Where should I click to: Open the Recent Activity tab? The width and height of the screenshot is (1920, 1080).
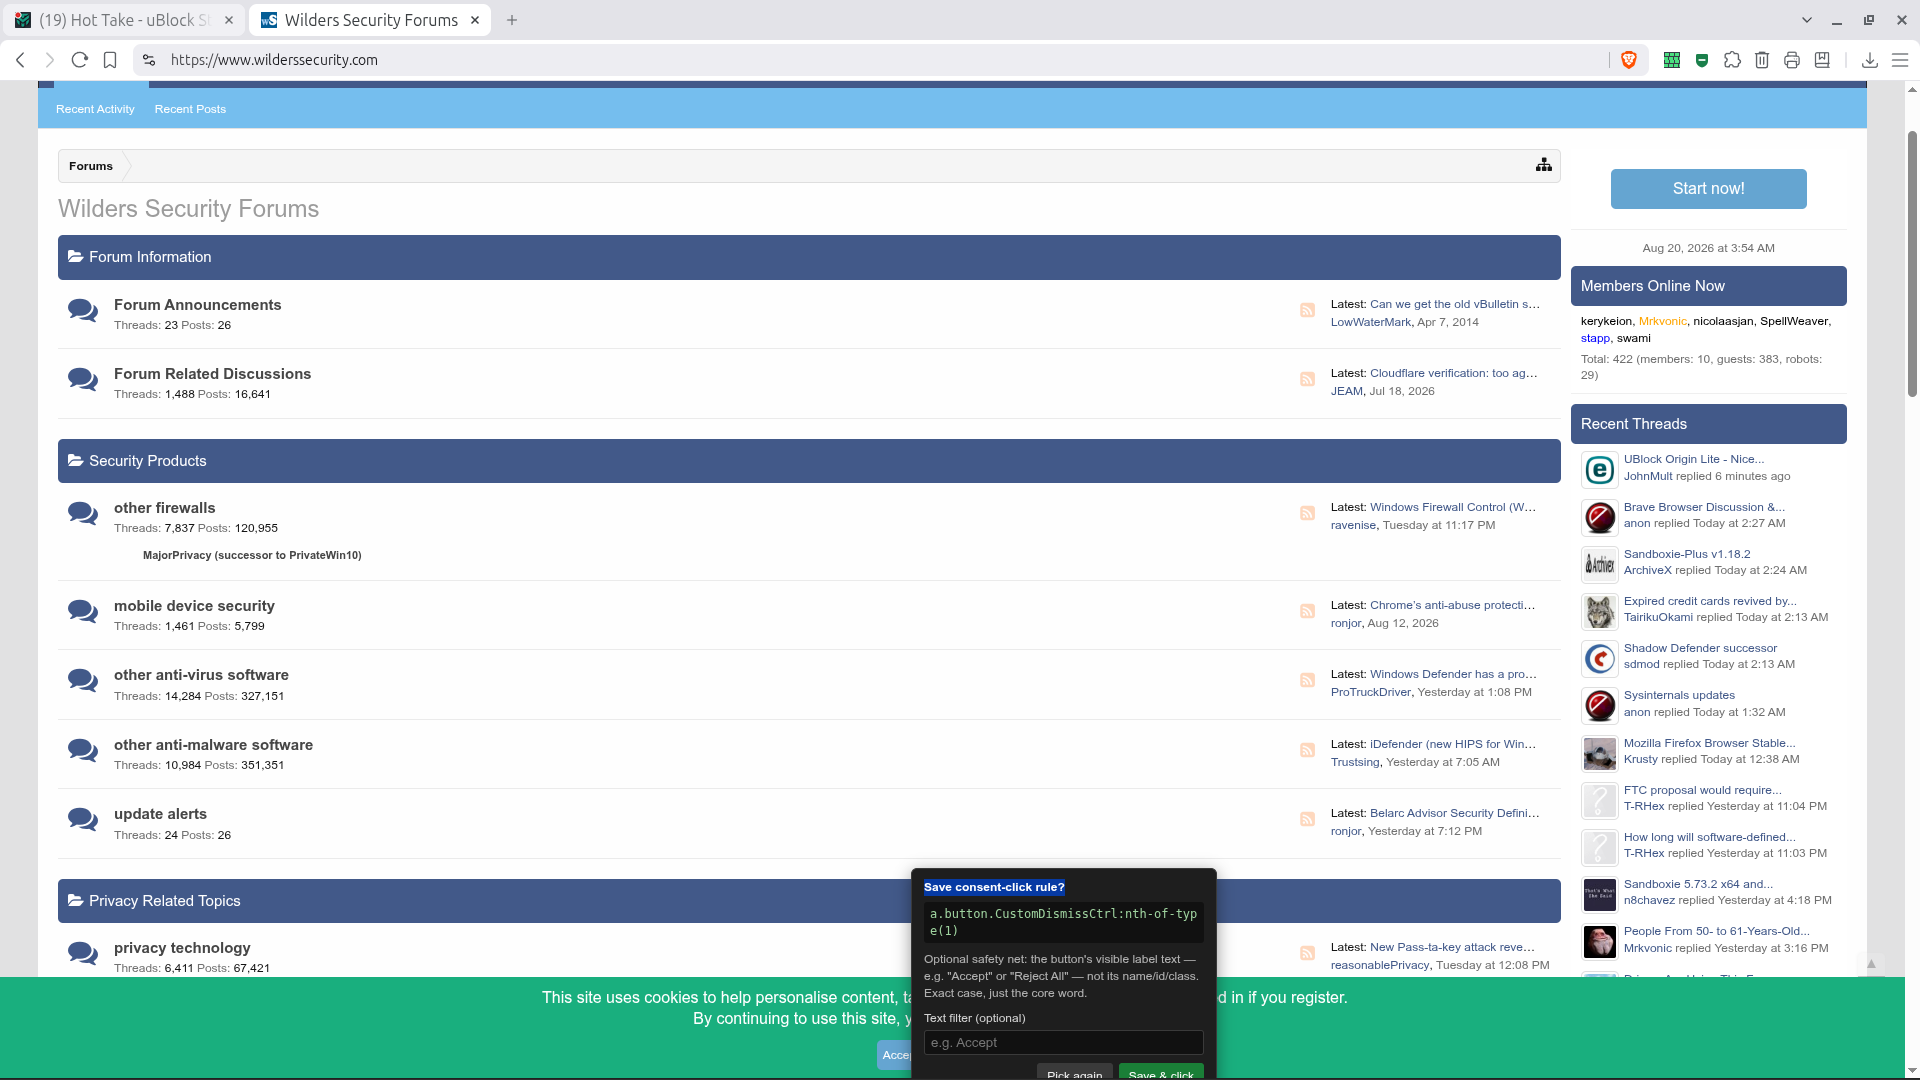95,109
